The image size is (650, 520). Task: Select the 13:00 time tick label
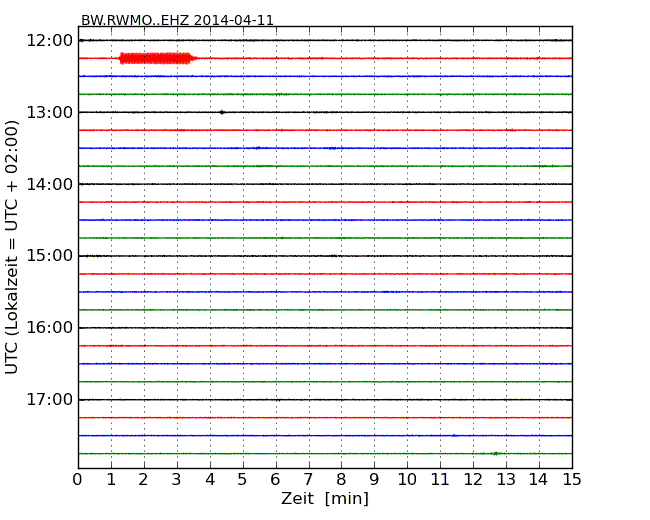(49, 112)
